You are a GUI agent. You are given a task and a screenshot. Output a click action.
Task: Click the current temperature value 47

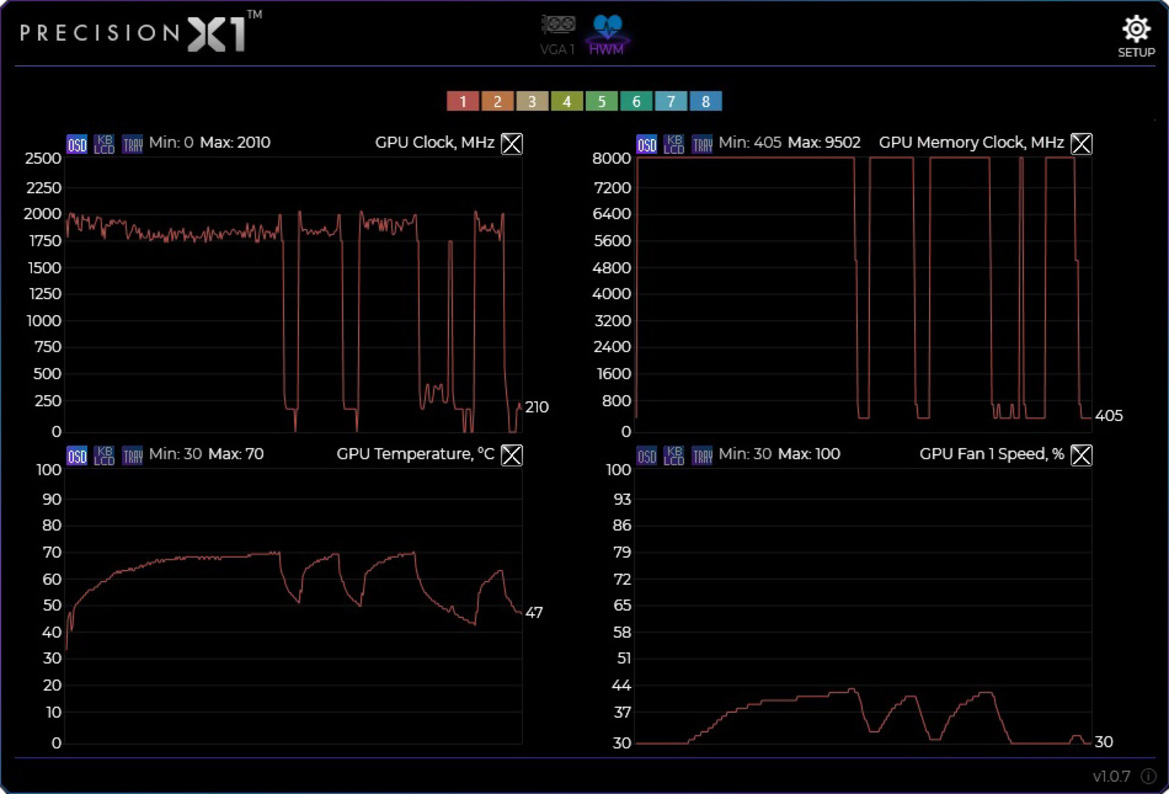click(534, 613)
